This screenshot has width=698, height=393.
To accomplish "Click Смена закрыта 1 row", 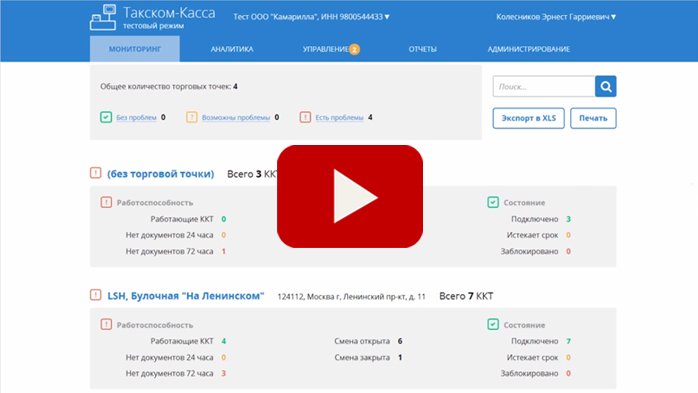I will [x=369, y=357].
